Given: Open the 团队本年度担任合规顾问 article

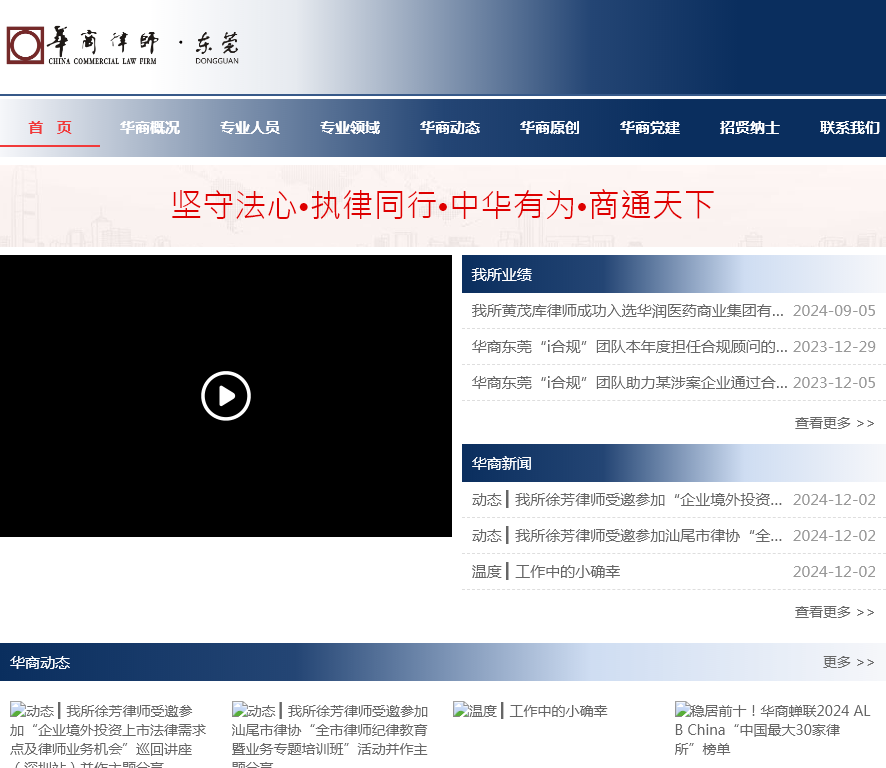Looking at the screenshot, I should click(x=629, y=346).
